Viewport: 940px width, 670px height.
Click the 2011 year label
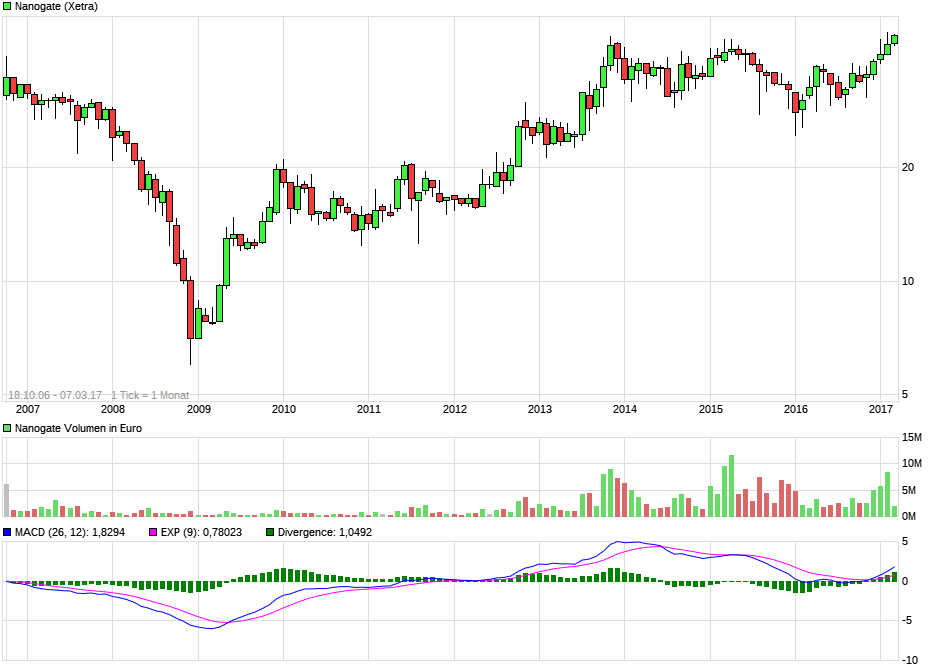click(369, 409)
